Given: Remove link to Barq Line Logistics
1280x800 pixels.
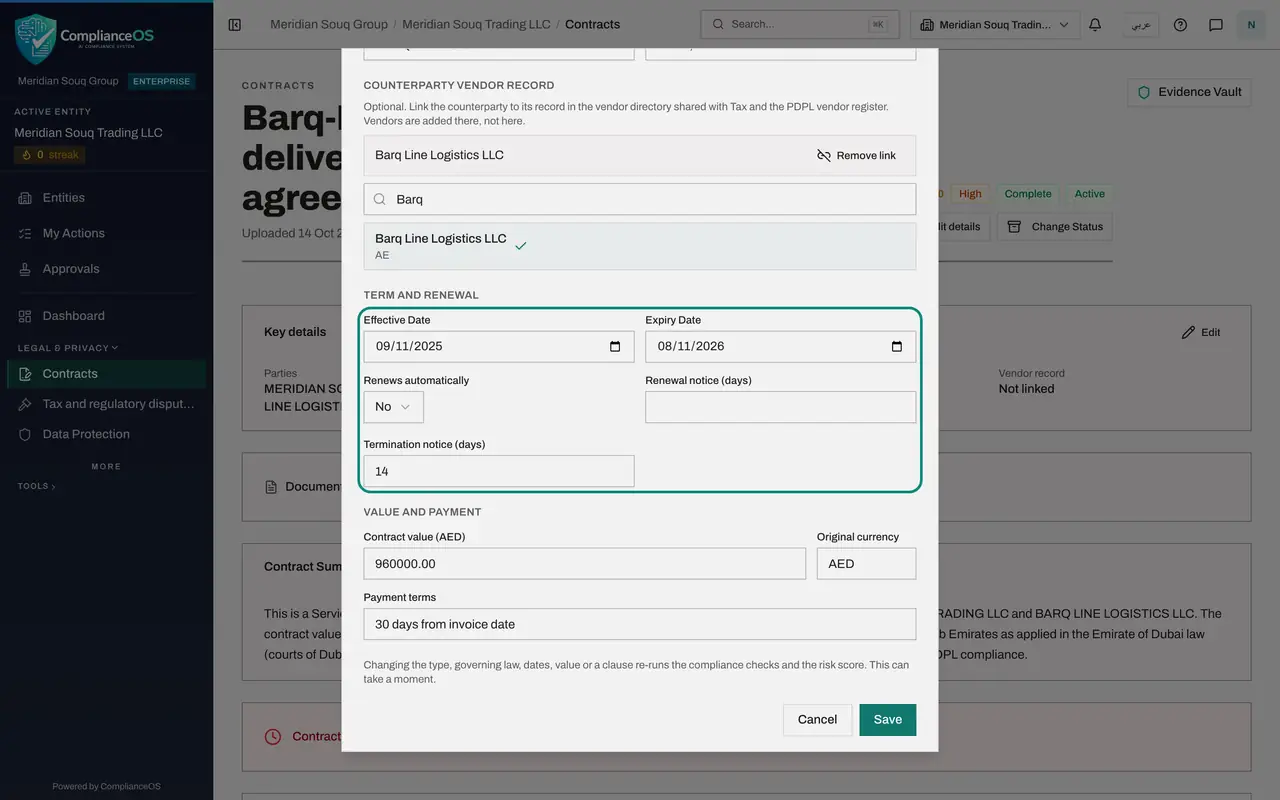Looking at the screenshot, I should pyautogui.click(x=856, y=156).
